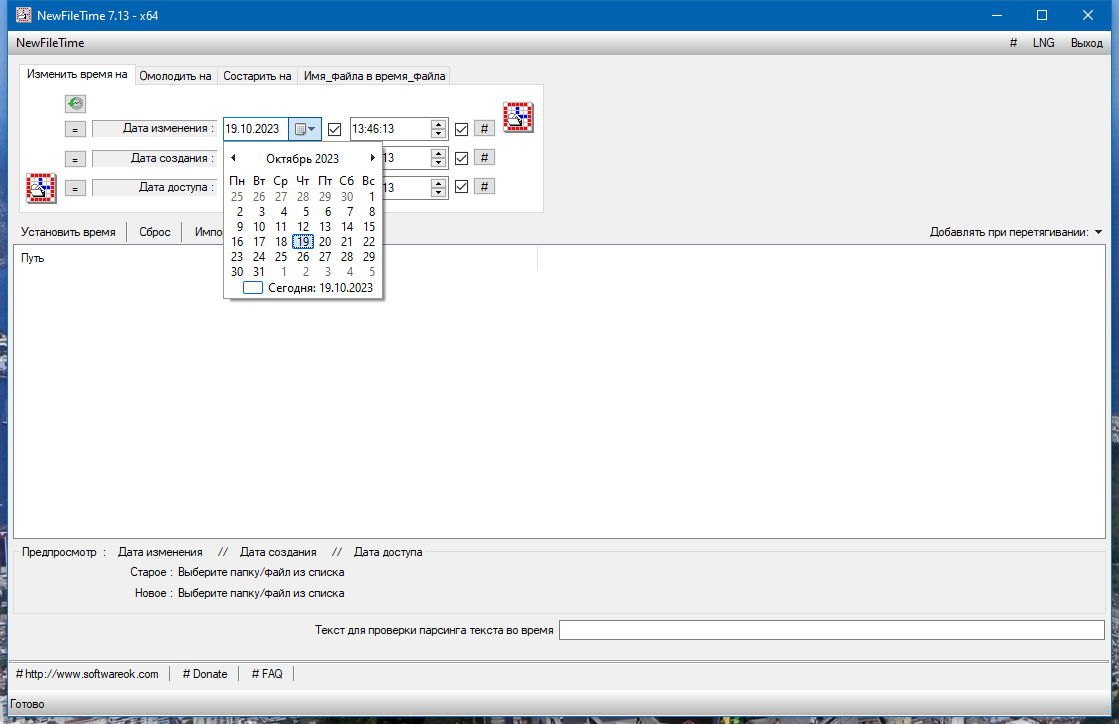Expand the Добавлять при перетягивании dropdown
This screenshot has height=724, width=1119.
[x=1098, y=232]
